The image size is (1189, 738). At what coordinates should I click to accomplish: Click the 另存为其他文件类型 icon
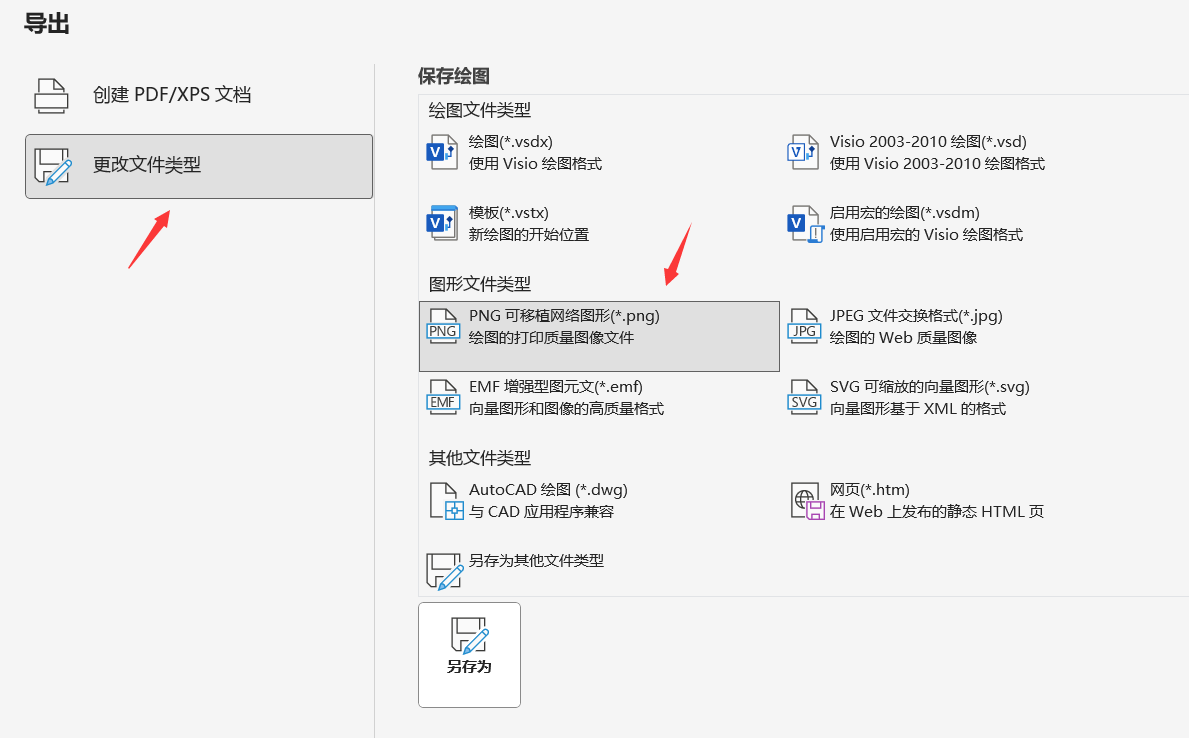point(444,571)
